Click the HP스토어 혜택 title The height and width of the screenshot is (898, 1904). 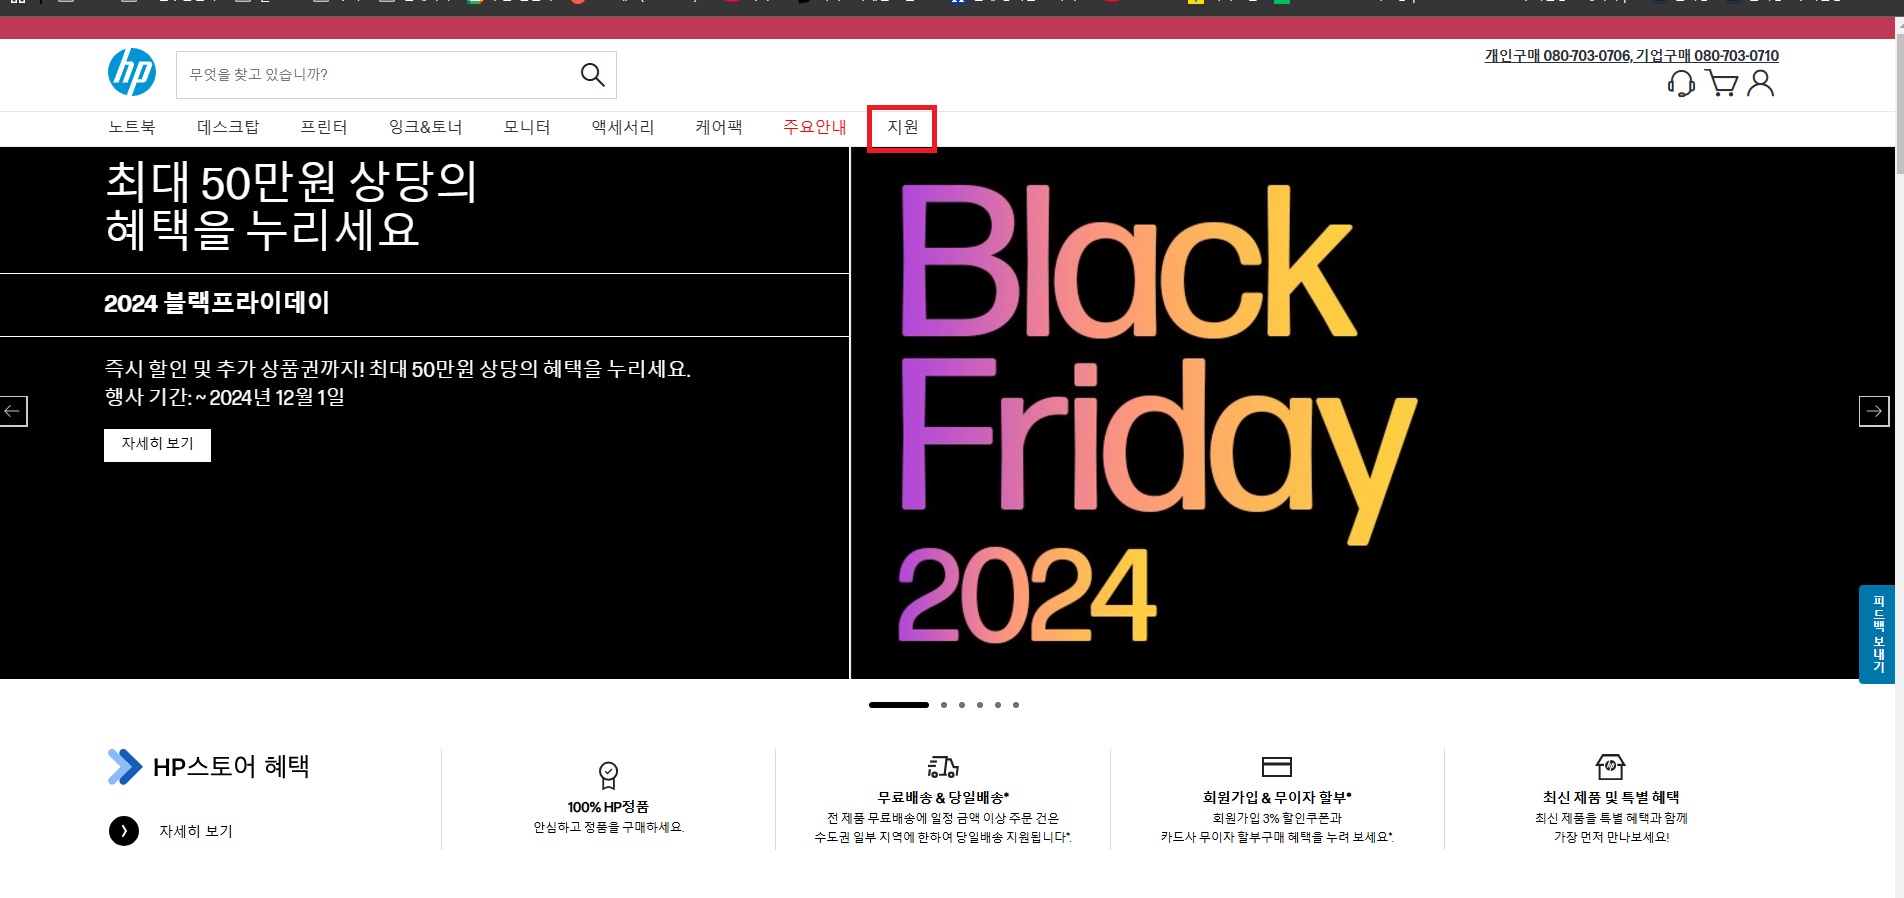coord(231,767)
